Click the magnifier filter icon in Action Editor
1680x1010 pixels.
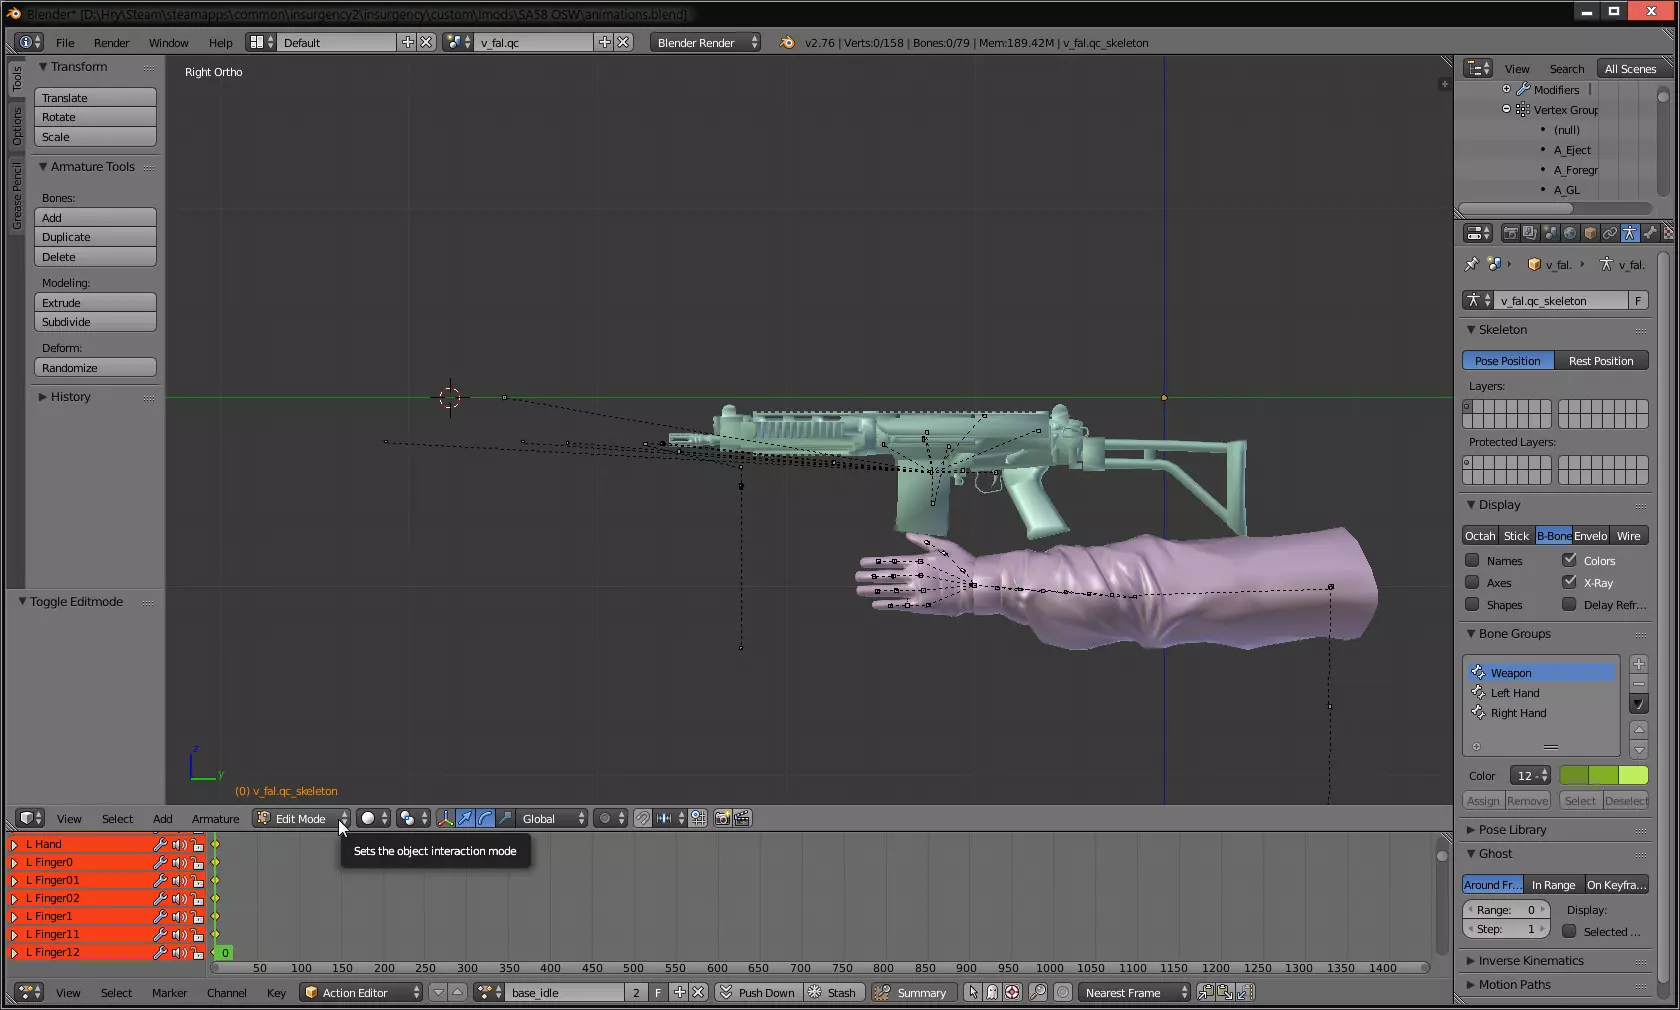point(1038,992)
